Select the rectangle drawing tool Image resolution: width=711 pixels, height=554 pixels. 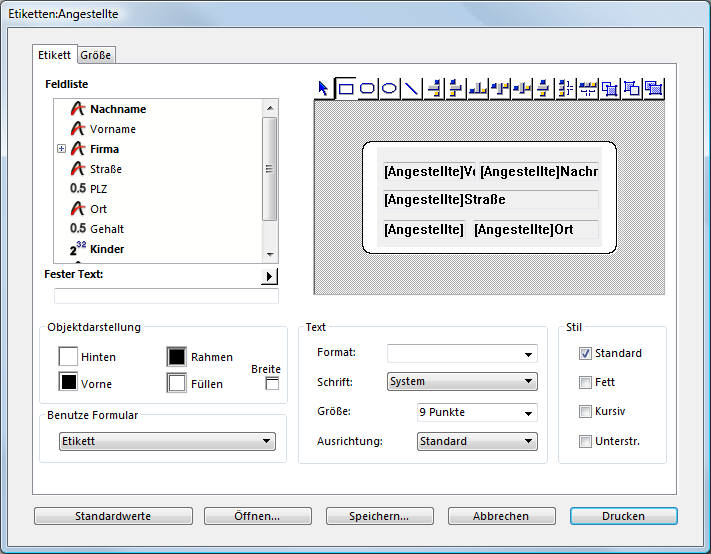346,88
